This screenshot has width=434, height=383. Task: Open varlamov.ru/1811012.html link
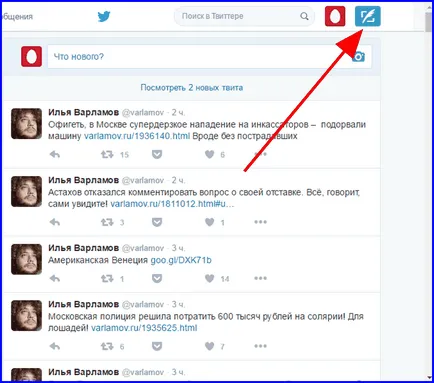[x=172, y=204]
